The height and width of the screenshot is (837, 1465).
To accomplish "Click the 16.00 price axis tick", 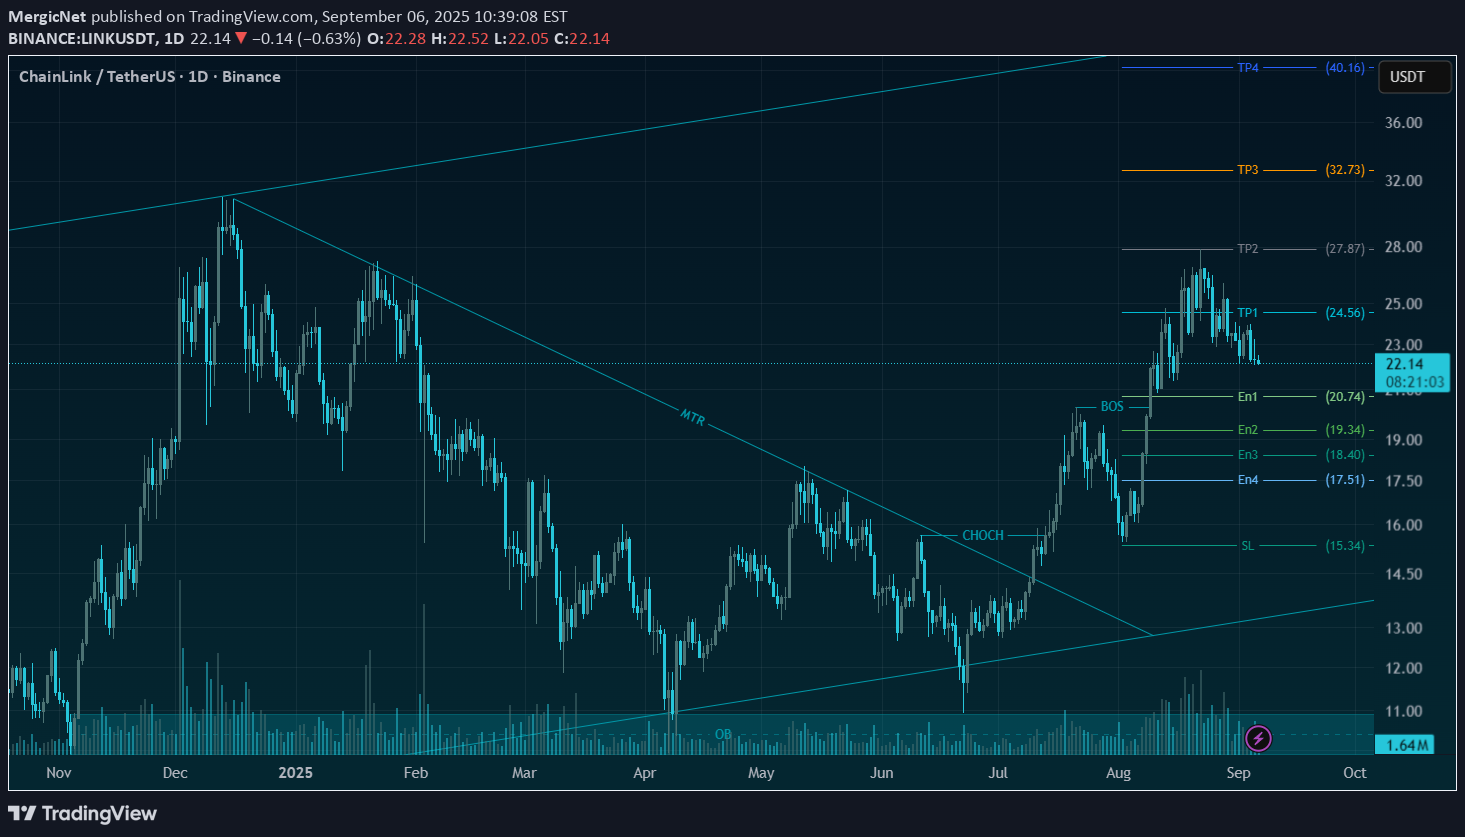I will pos(1404,525).
